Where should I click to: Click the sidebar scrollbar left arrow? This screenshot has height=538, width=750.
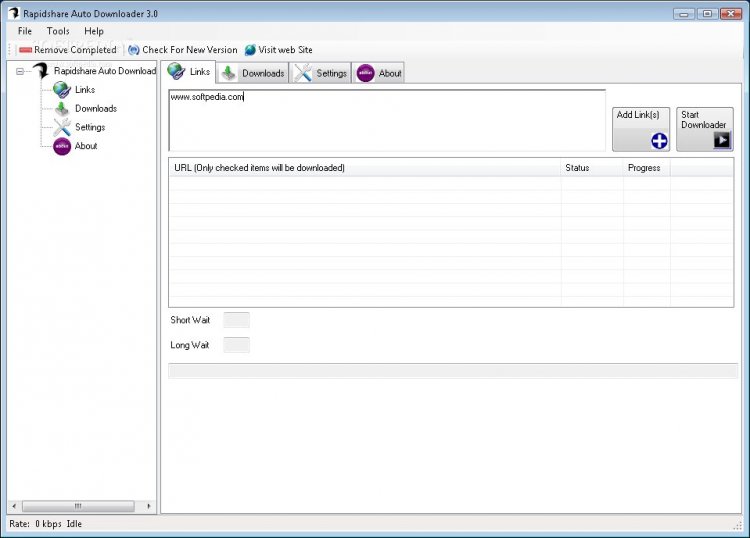coord(14,506)
